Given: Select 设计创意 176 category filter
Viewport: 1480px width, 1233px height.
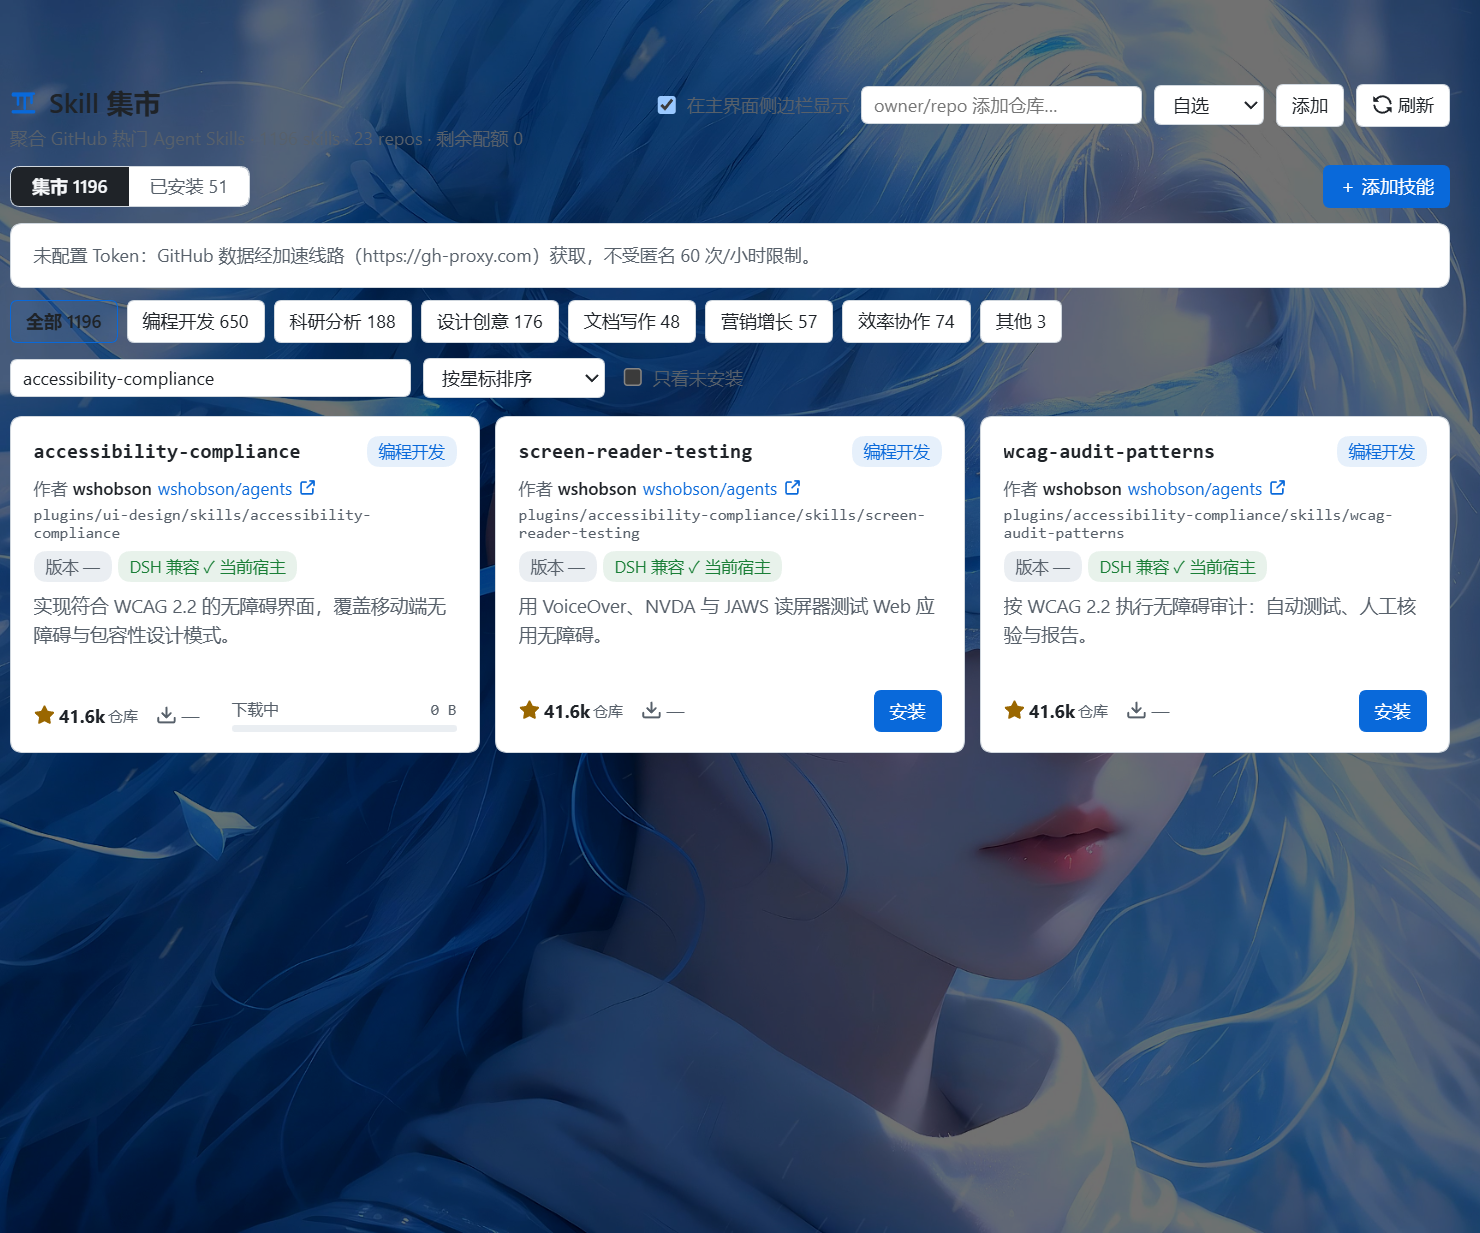Looking at the screenshot, I should pos(490,322).
